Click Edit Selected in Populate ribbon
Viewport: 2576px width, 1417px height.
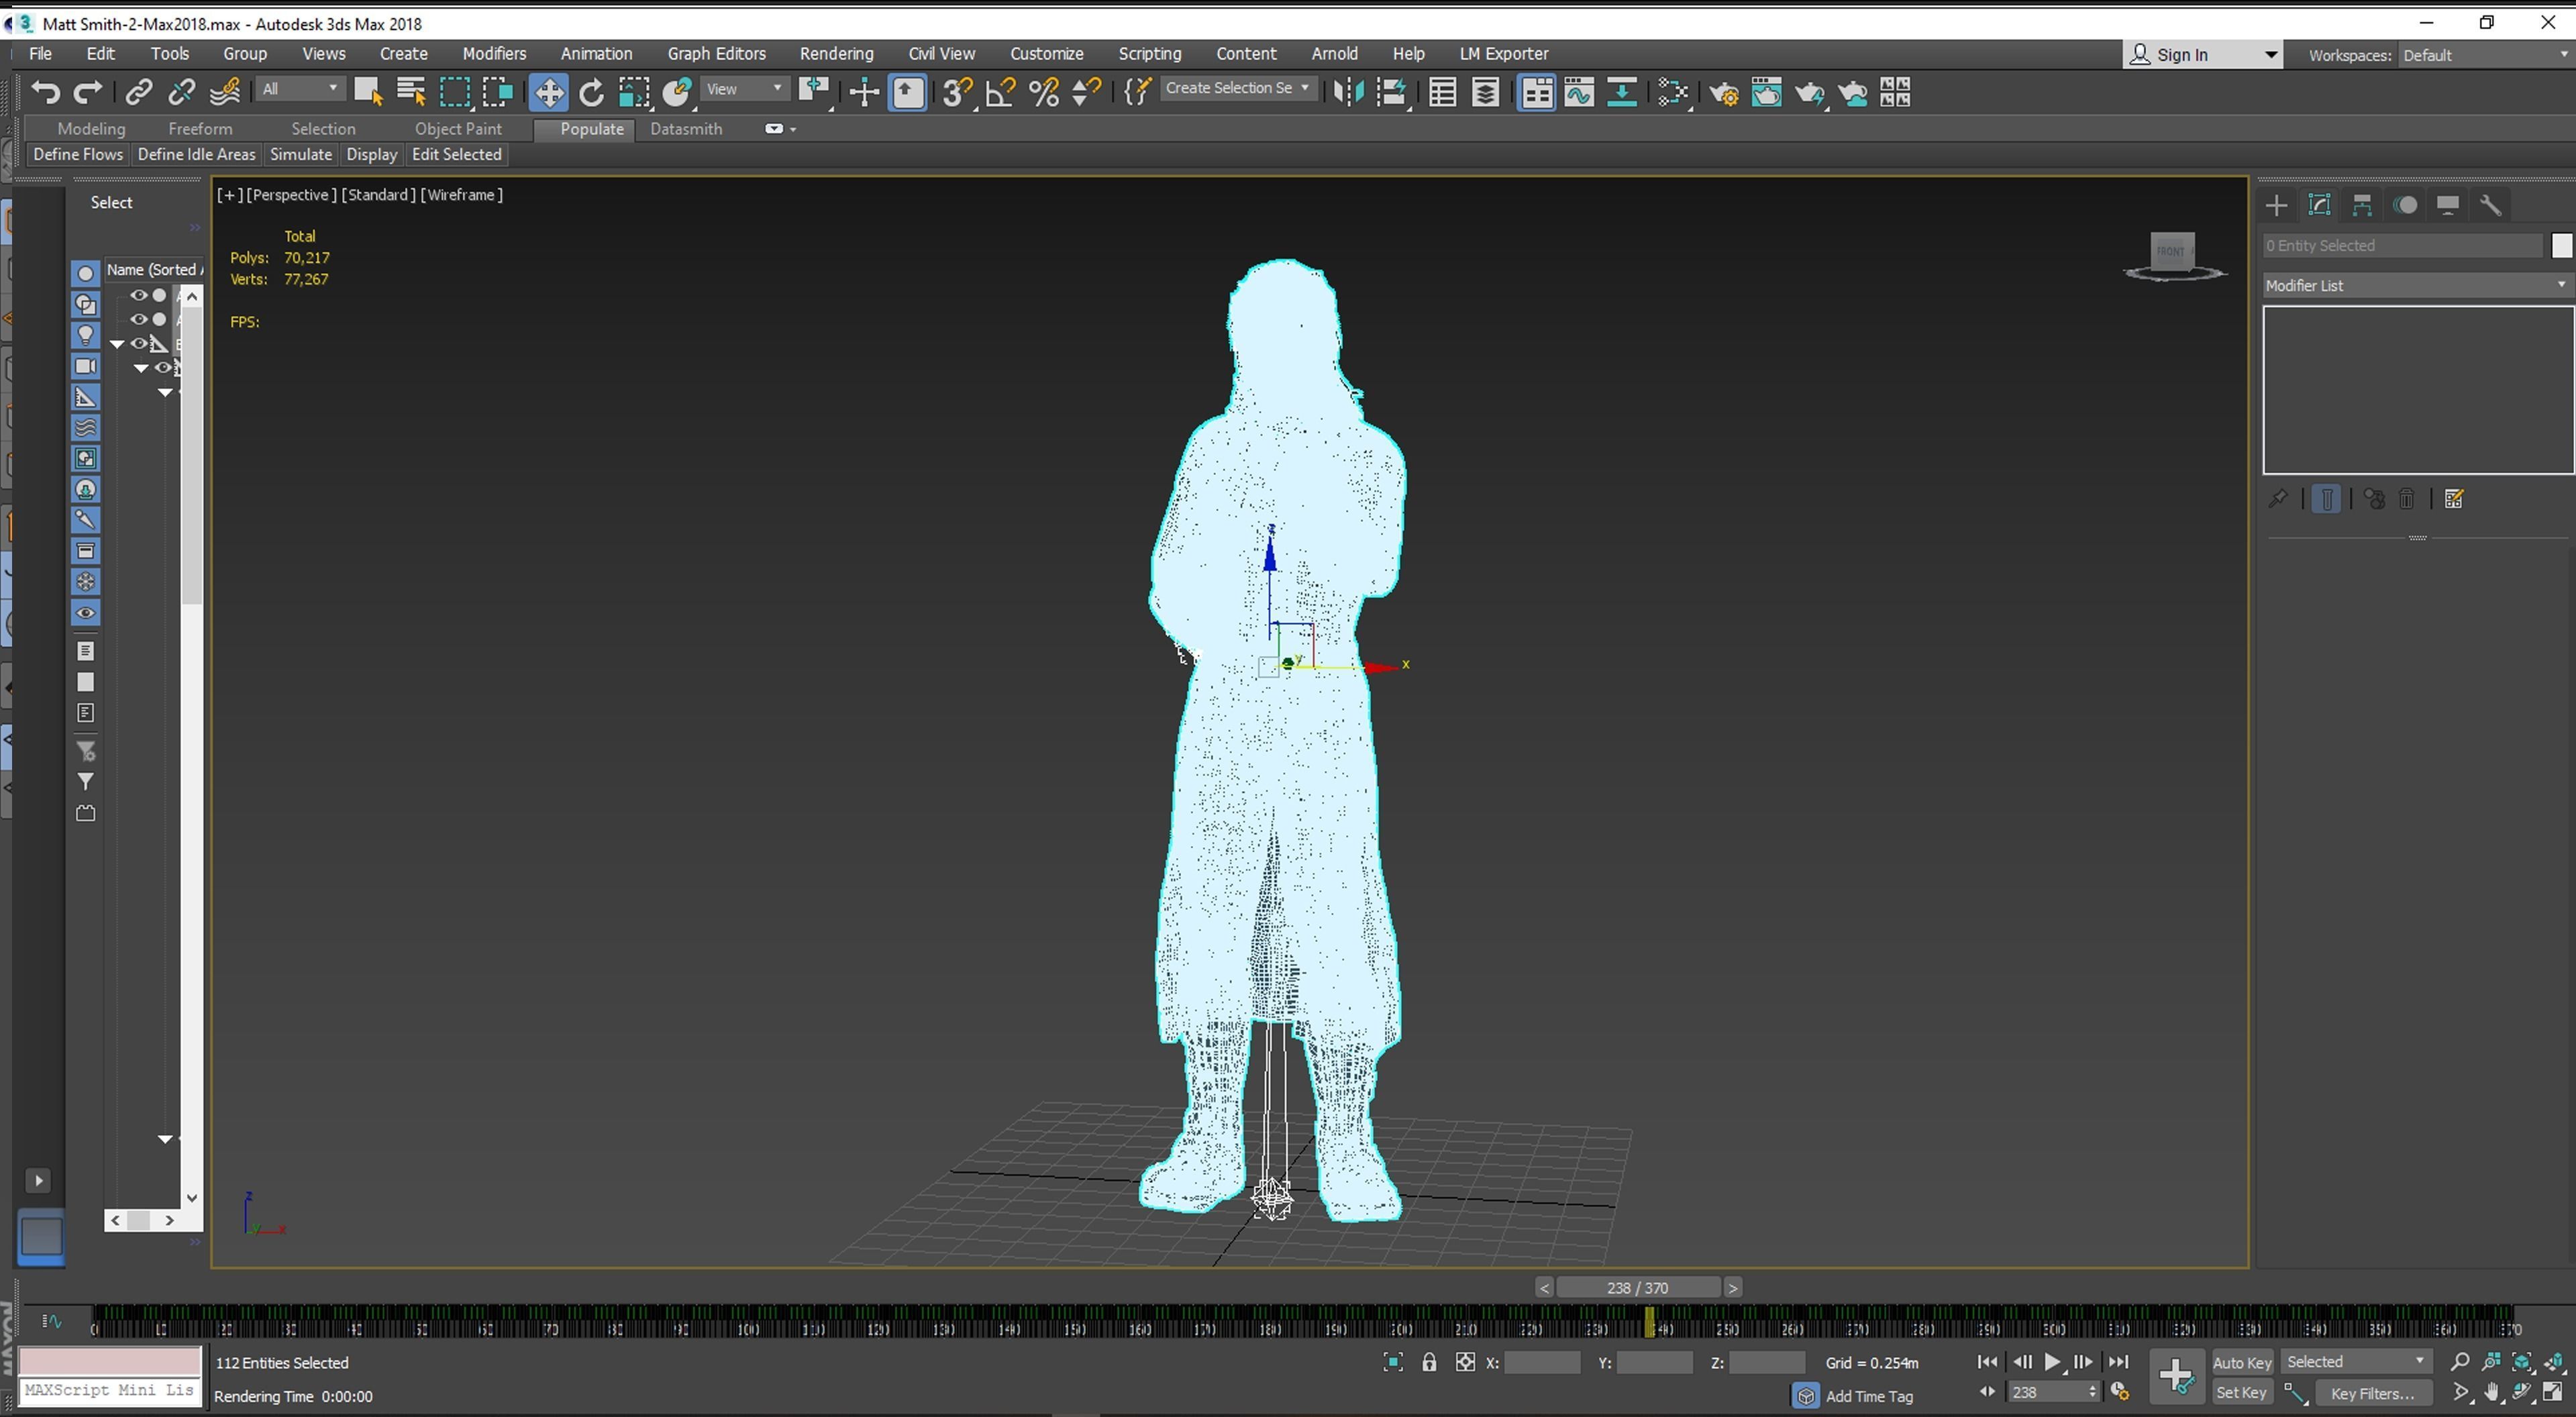click(x=456, y=155)
